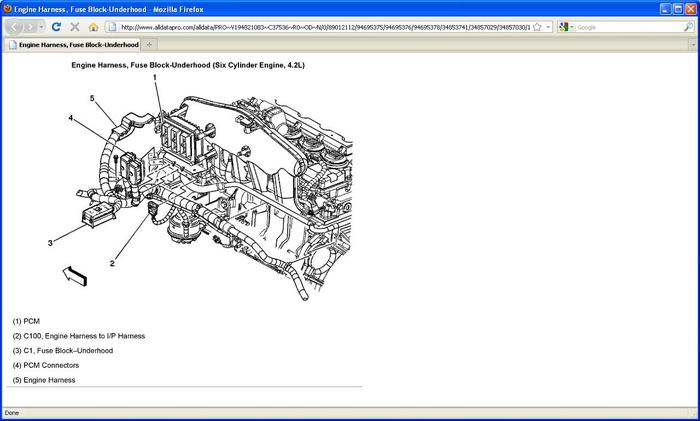Click the alldatapro URL address field
The image size is (700, 421).
click(x=325, y=27)
